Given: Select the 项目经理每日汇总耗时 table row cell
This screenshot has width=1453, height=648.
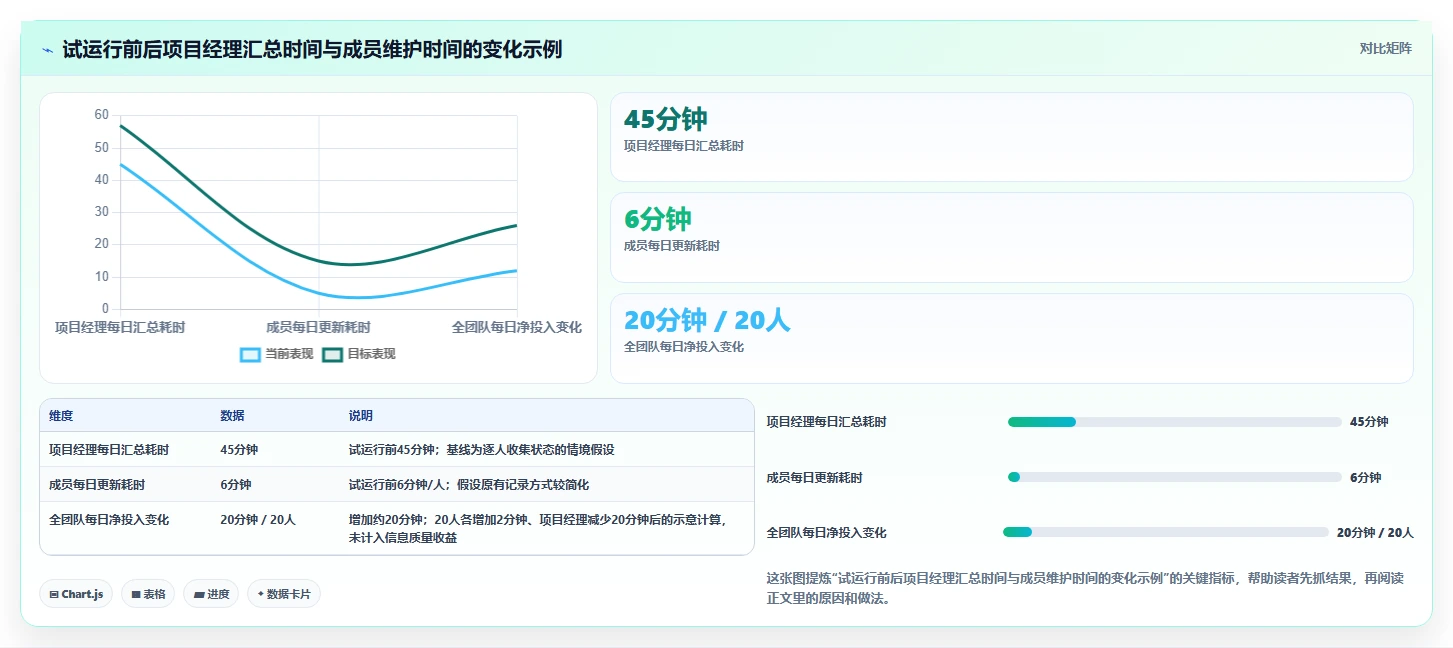Looking at the screenshot, I should point(109,450).
